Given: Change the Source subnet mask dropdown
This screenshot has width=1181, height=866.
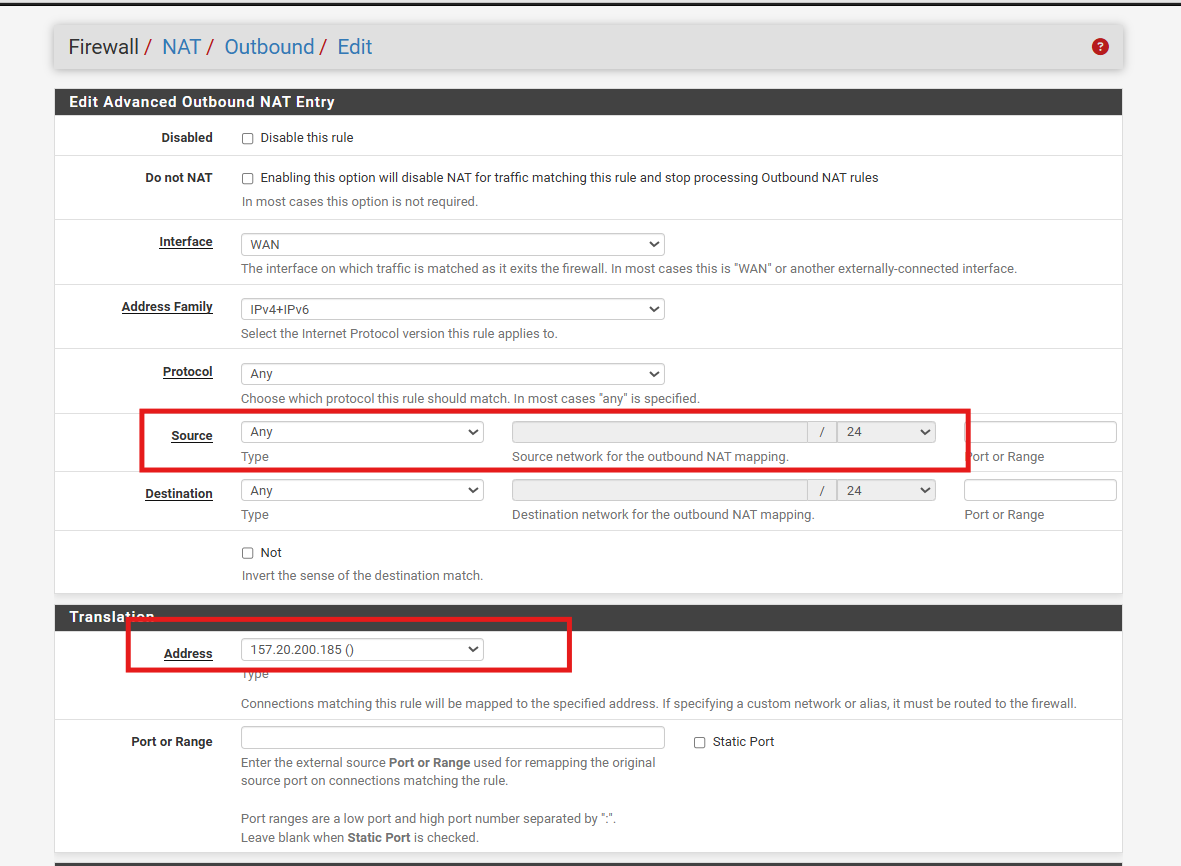Looking at the screenshot, I should coord(886,432).
